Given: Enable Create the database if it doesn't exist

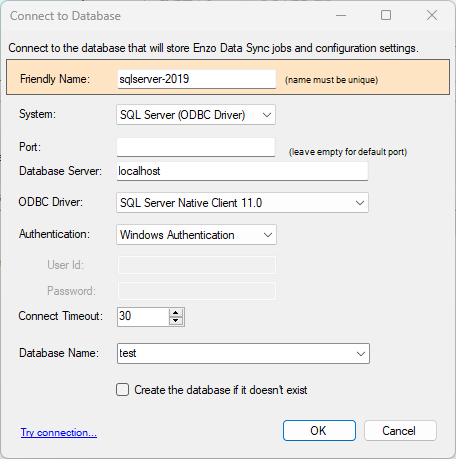Looking at the screenshot, I should click(123, 390).
